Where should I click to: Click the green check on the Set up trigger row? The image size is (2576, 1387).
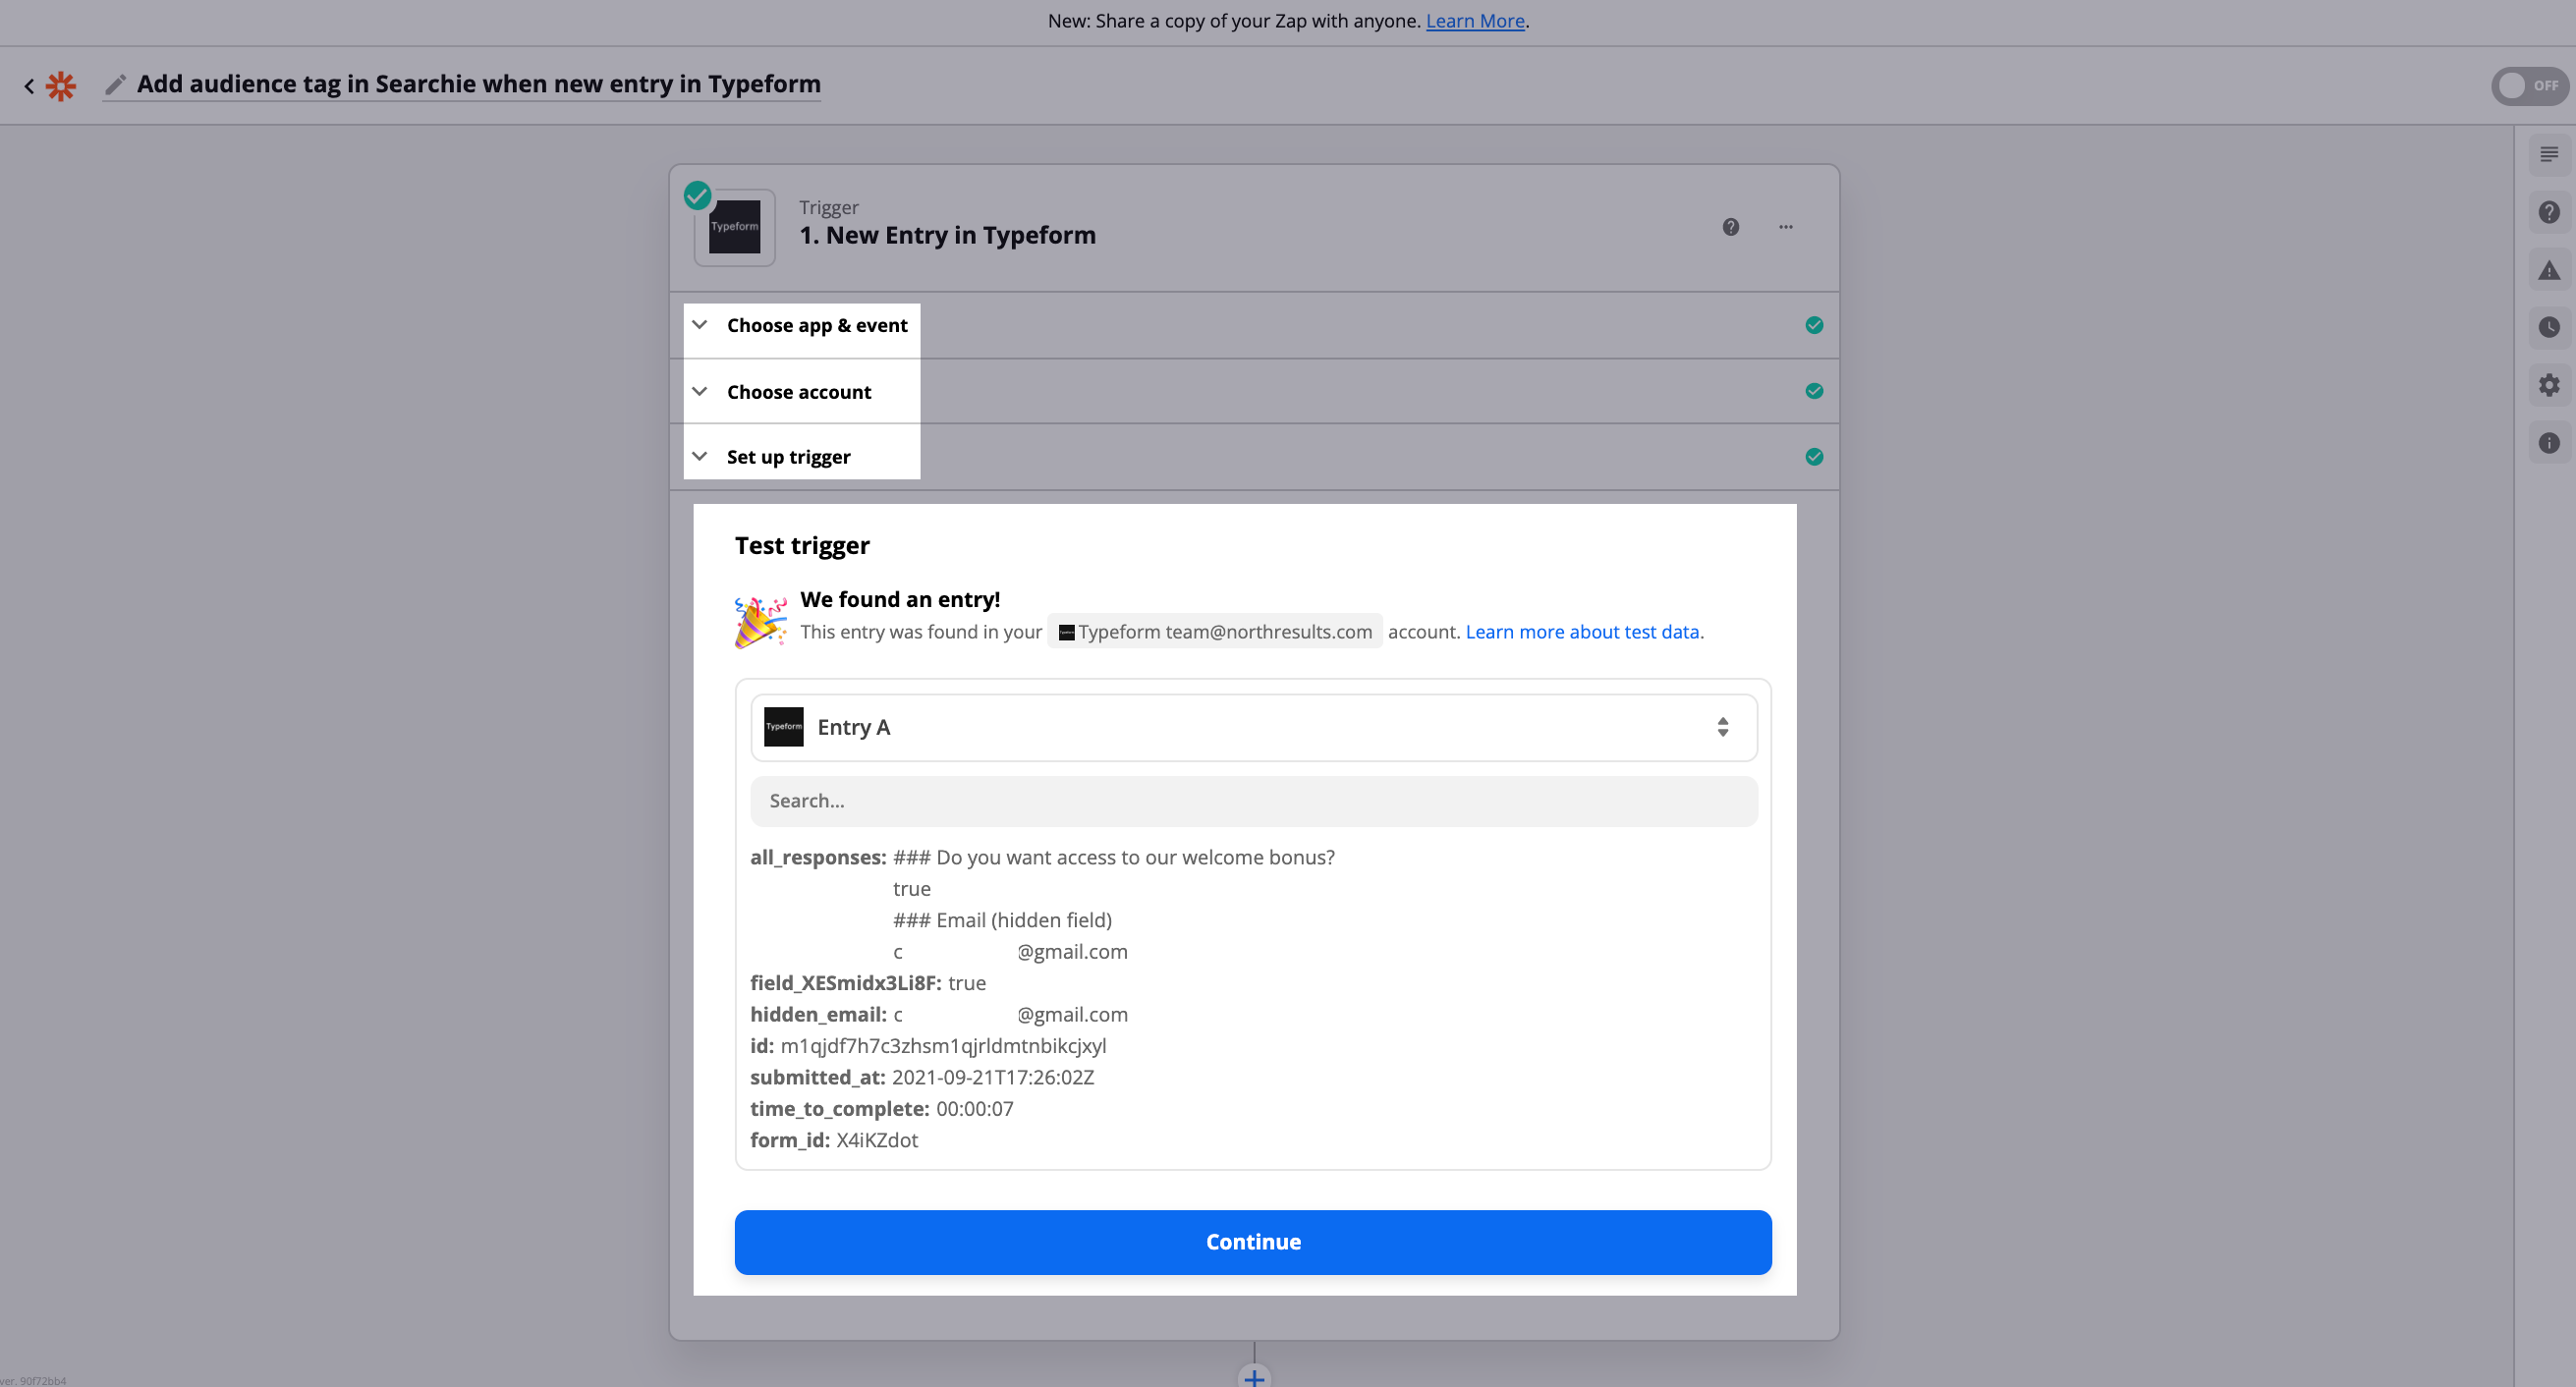(1813, 457)
